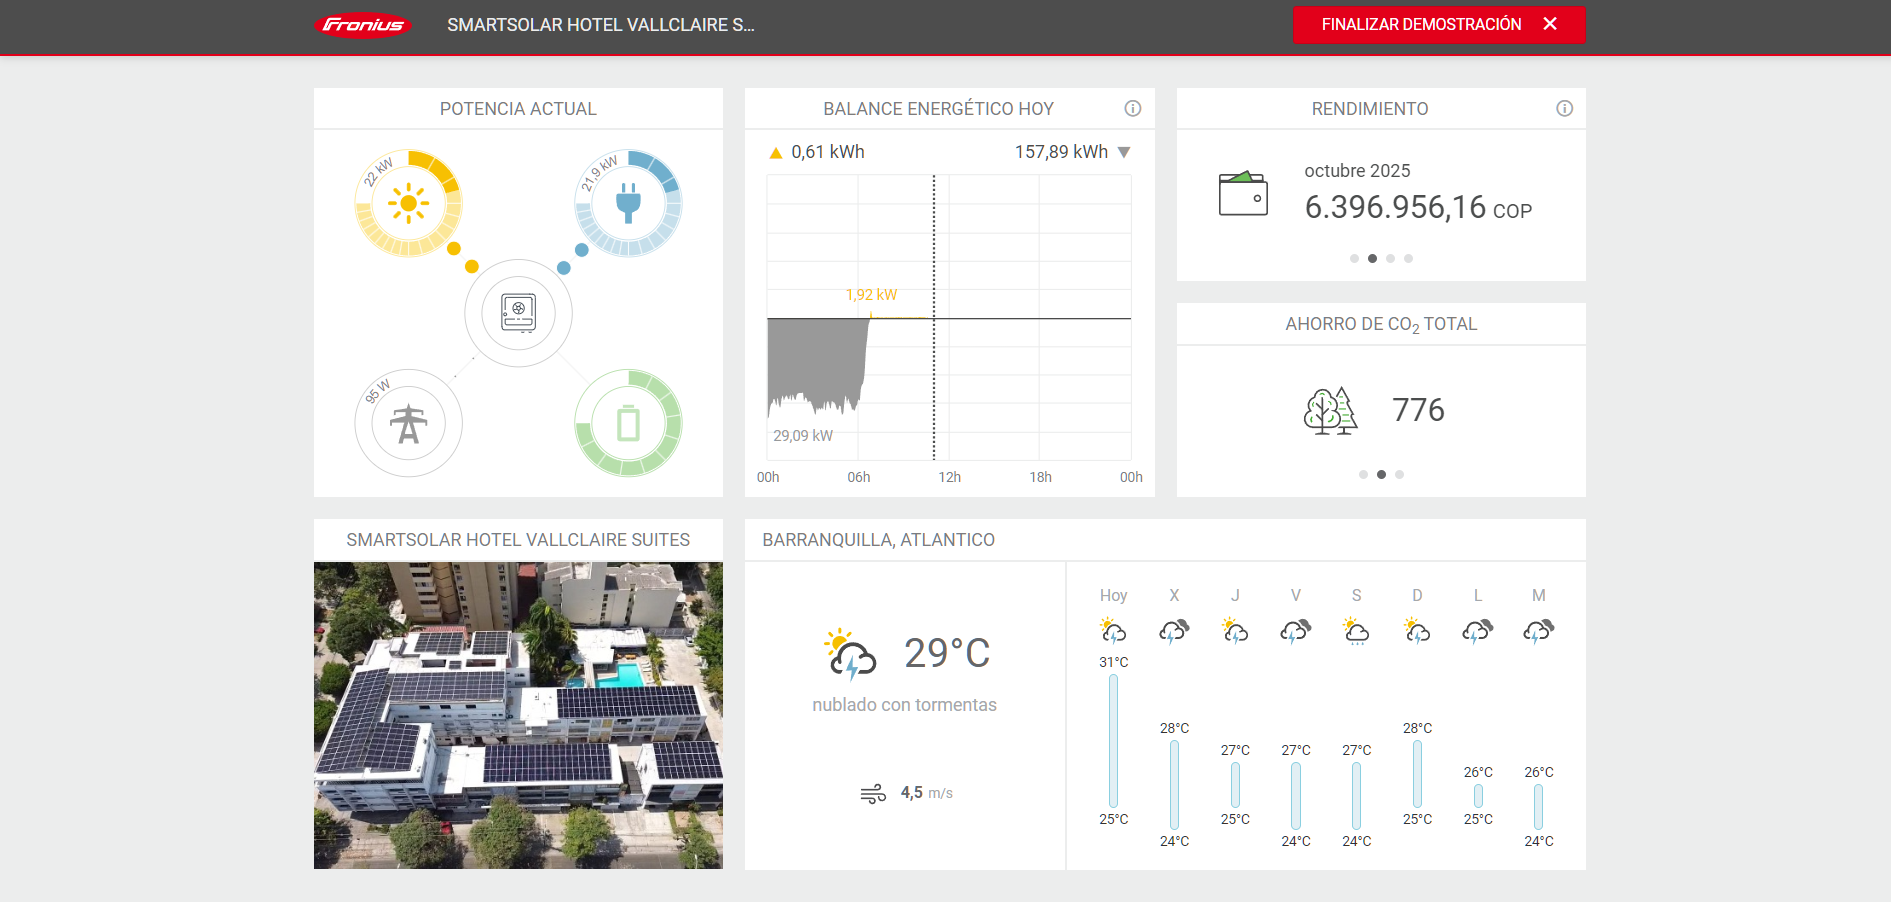Open info icon on Rendimiento panel
Viewport: 1891px width, 902px height.
click(1564, 109)
